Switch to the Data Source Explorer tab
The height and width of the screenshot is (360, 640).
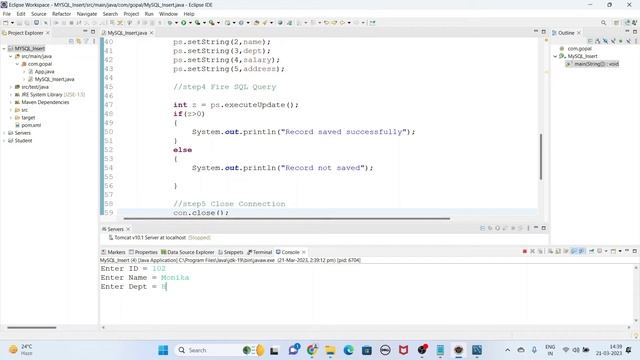188,252
